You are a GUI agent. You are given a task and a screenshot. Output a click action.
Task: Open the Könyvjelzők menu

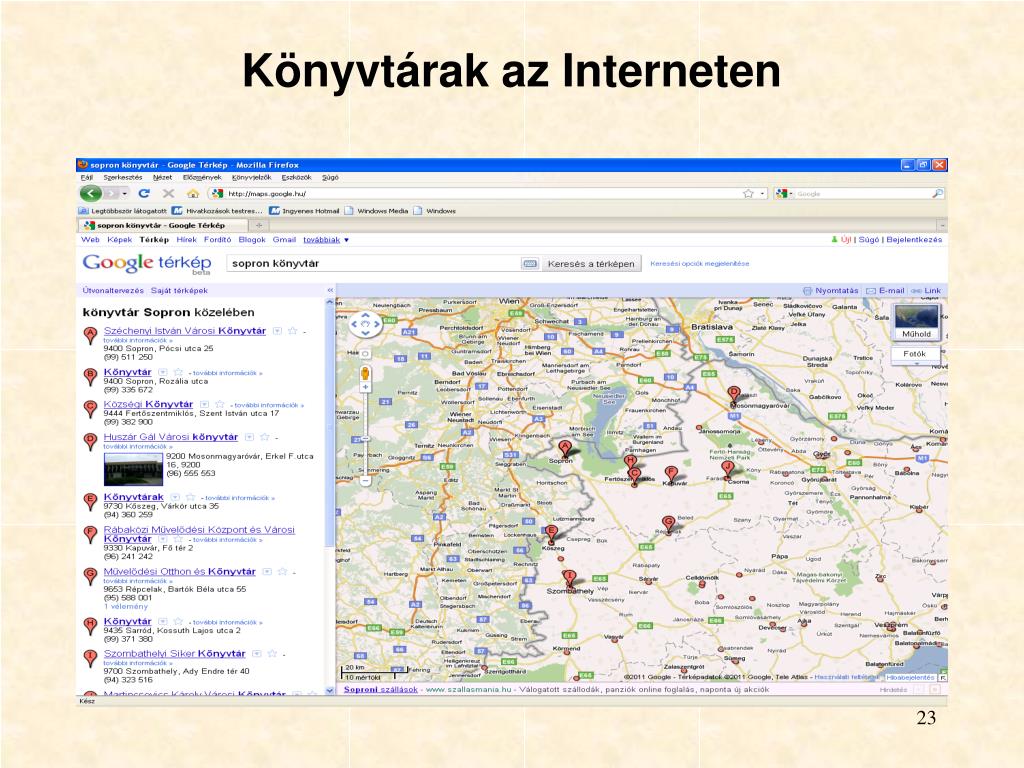point(251,178)
